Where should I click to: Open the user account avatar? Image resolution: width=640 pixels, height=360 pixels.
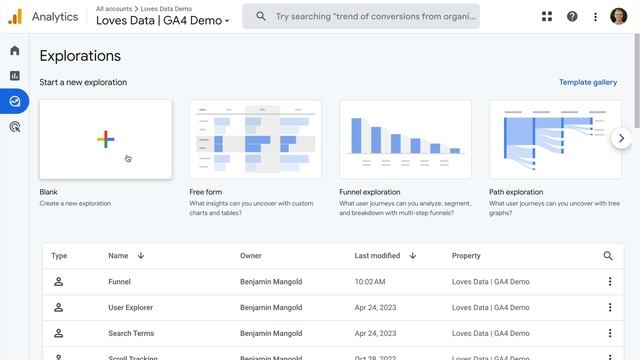618,16
